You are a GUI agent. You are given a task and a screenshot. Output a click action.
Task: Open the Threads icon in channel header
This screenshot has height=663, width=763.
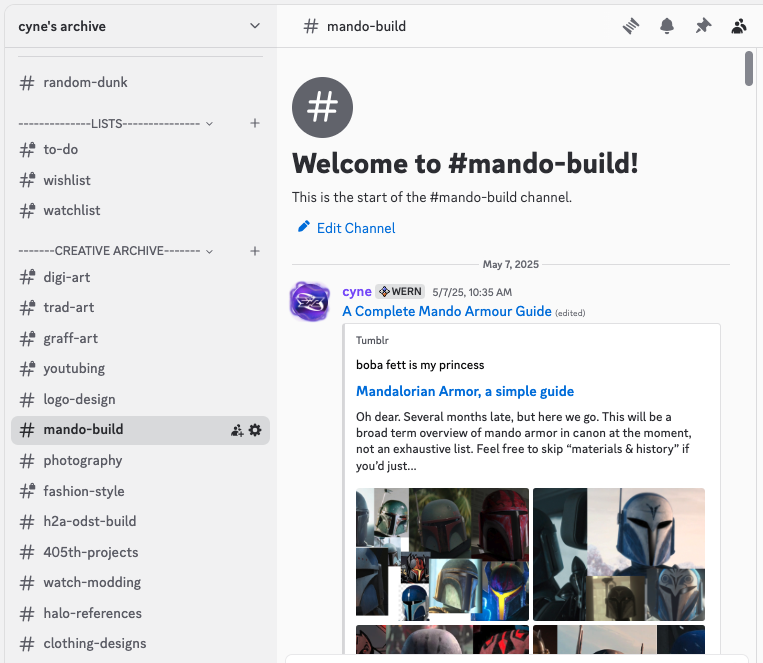(x=631, y=26)
